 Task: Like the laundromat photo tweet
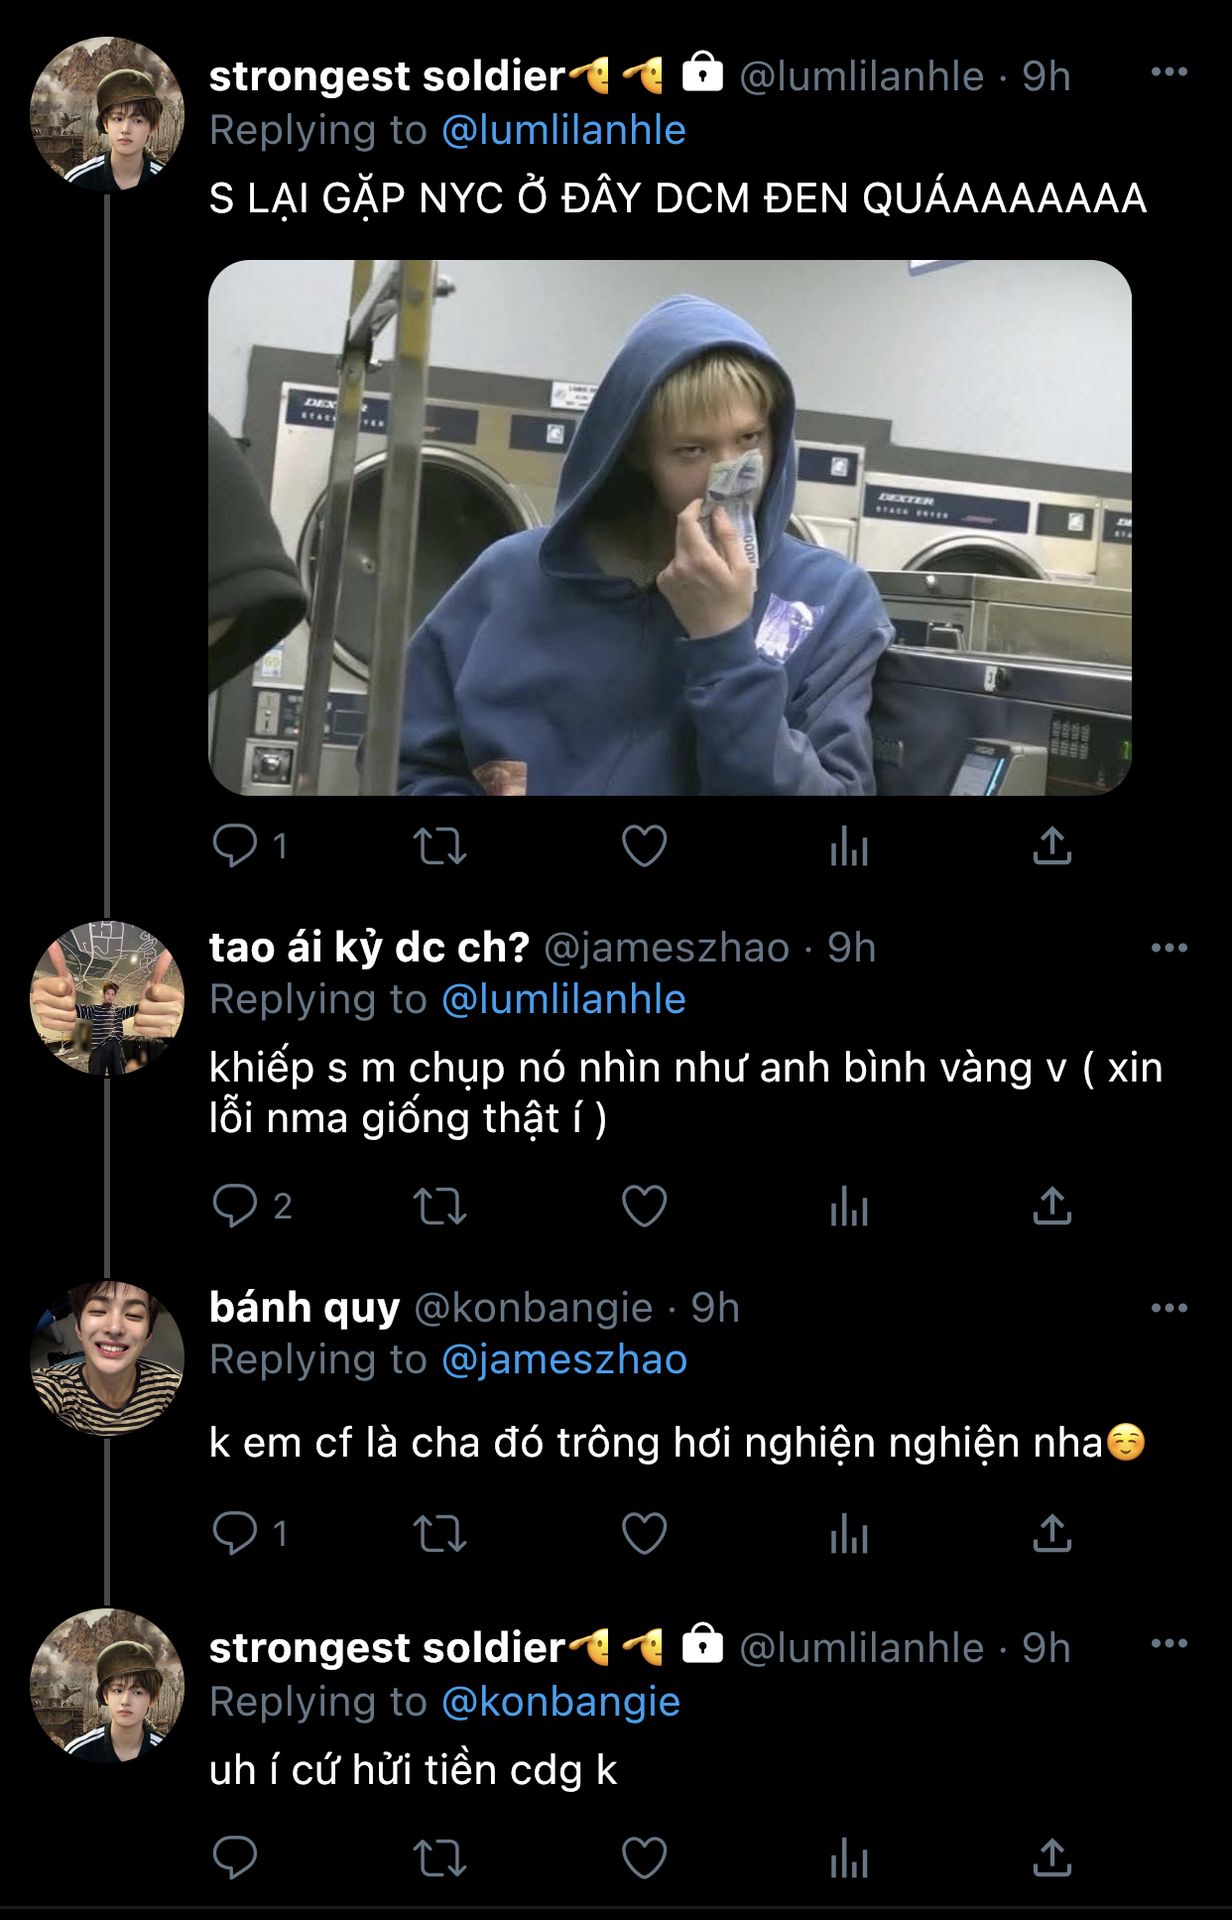coord(644,846)
